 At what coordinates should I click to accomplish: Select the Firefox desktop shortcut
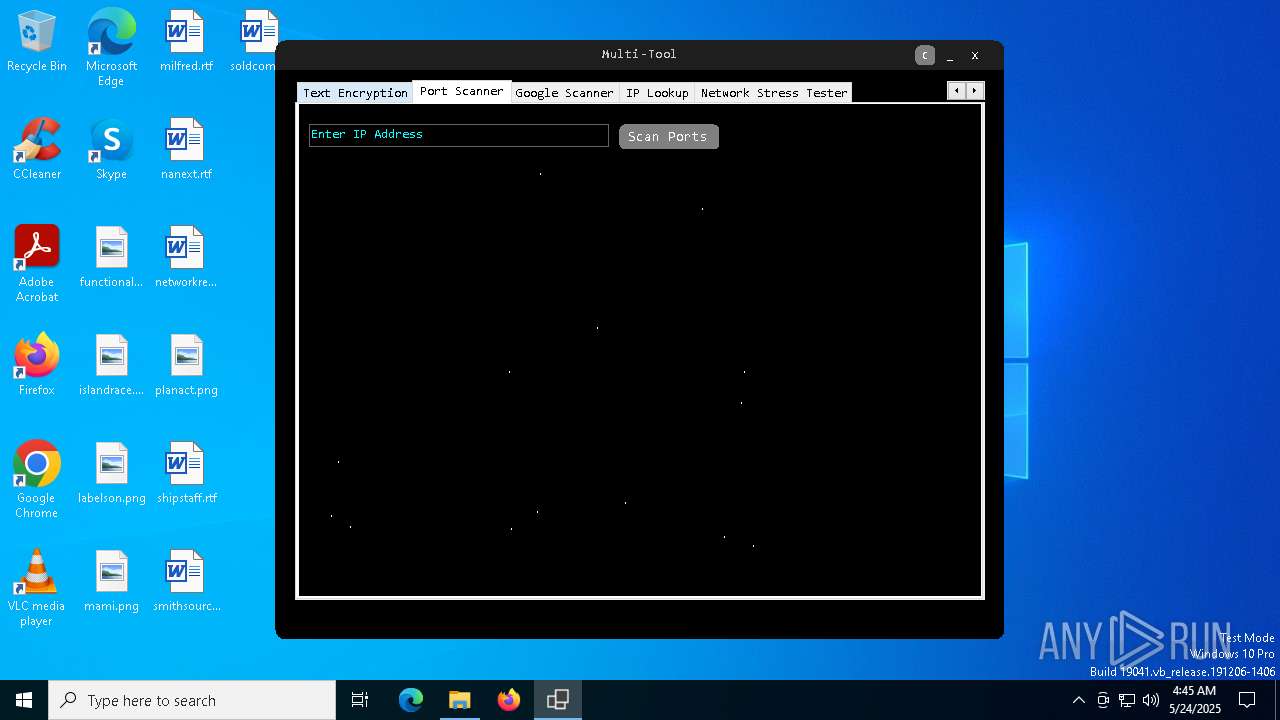click(37, 366)
